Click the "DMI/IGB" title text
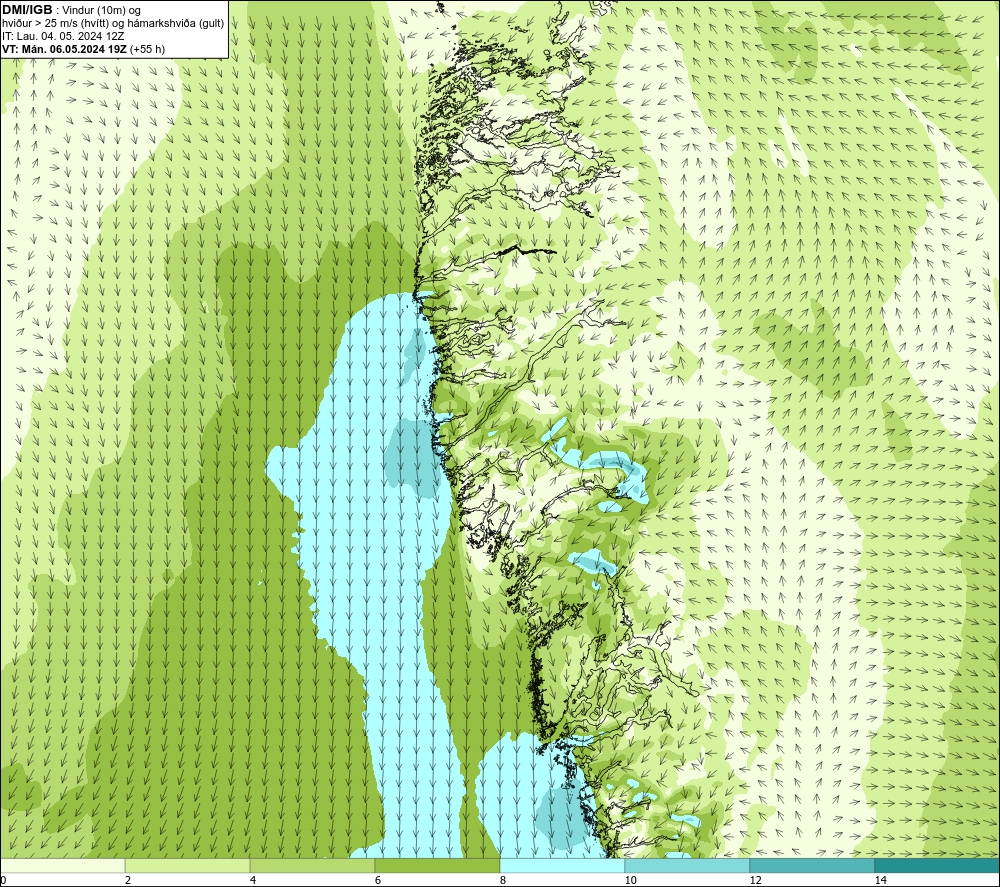1000x887 pixels. coord(27,10)
